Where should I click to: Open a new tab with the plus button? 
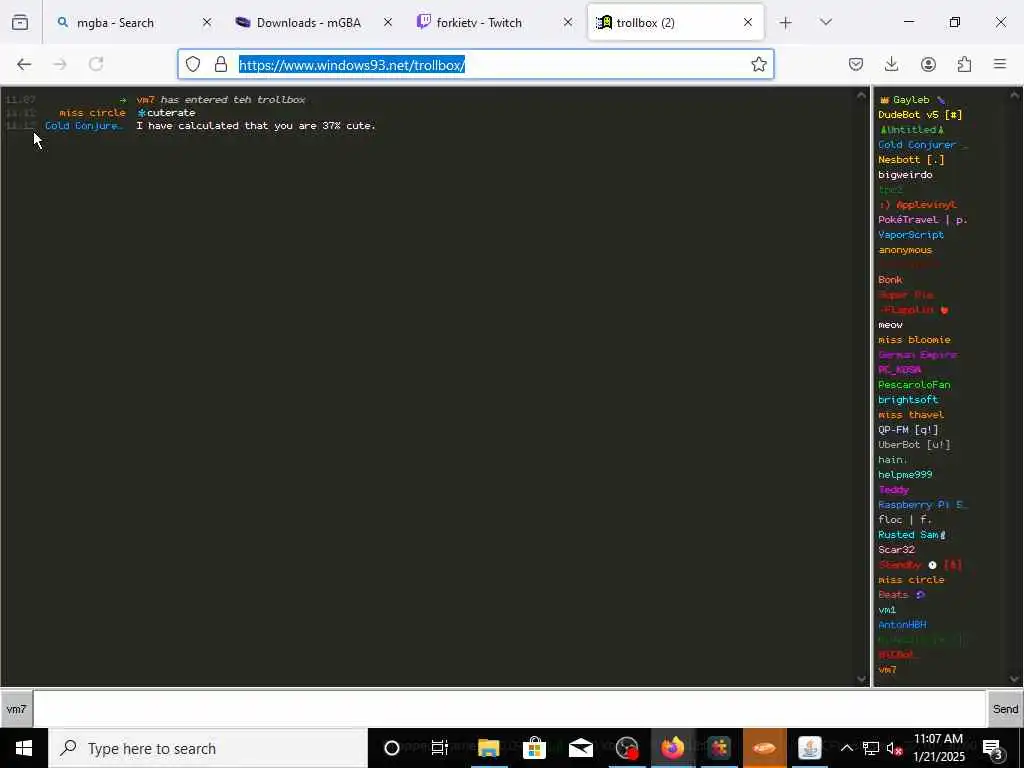(785, 23)
